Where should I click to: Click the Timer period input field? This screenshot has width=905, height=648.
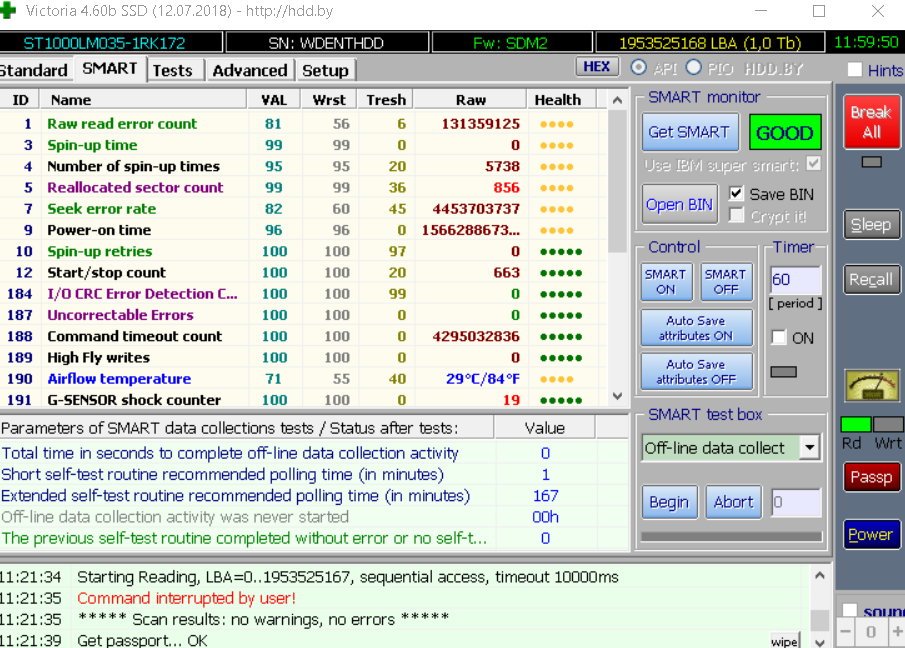[x=795, y=281]
